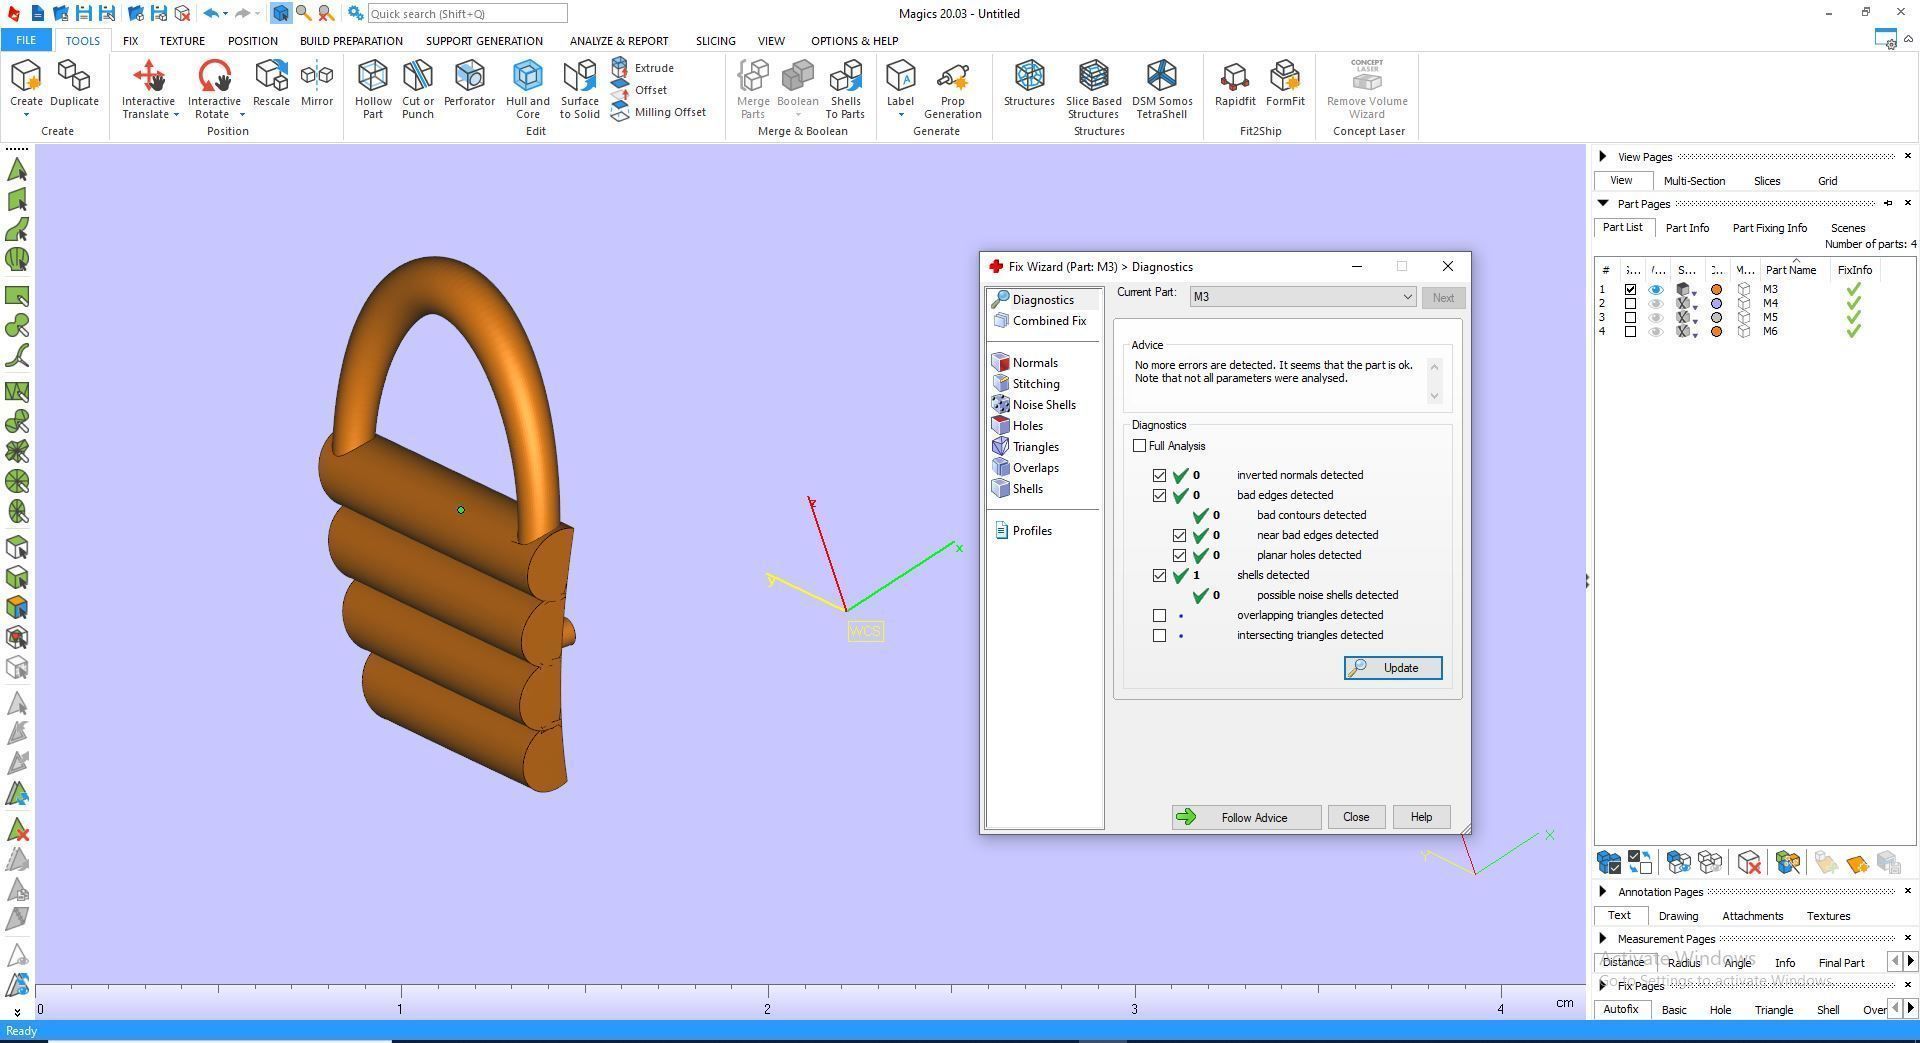This screenshot has height=1043, width=1920.
Task: Toggle inverted normals detected checkbox
Action: [x=1159, y=475]
